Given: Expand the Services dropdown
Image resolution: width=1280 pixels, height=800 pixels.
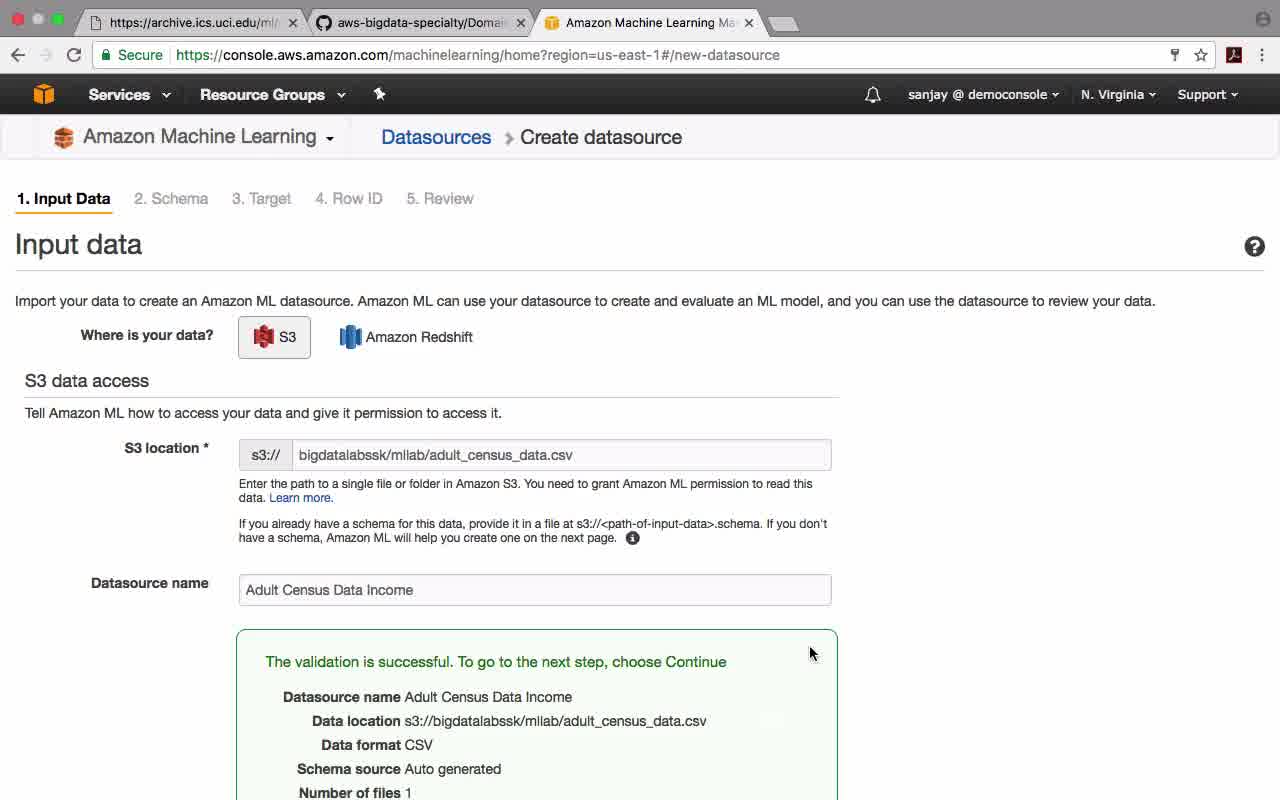Looking at the screenshot, I should coord(129,94).
